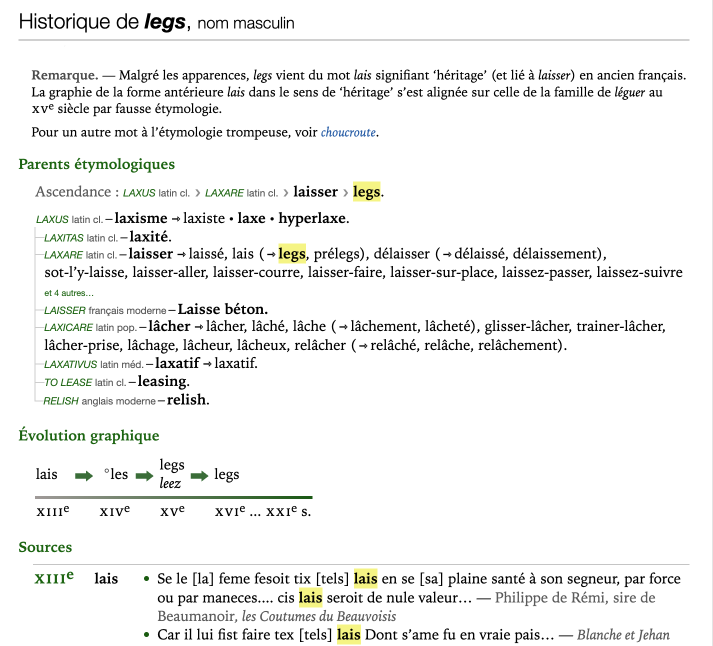Open the choucroute link
This screenshot has width=713, height=646.
click(x=349, y=132)
